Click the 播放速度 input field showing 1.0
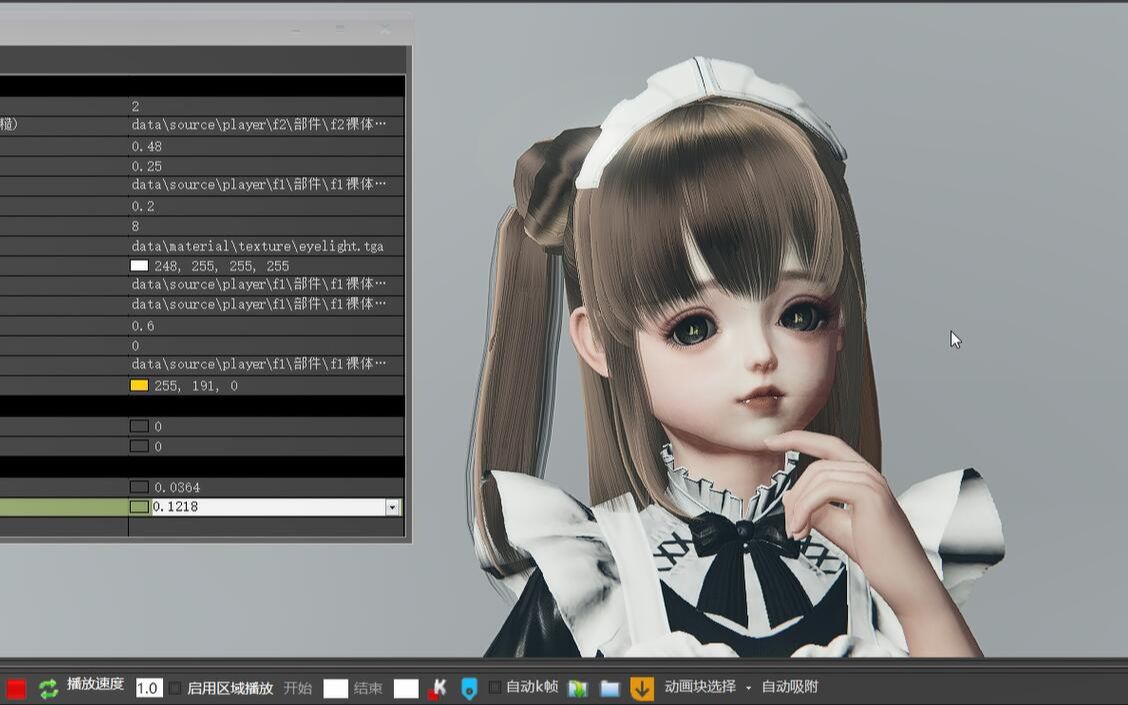The image size is (1128, 705). (x=149, y=688)
